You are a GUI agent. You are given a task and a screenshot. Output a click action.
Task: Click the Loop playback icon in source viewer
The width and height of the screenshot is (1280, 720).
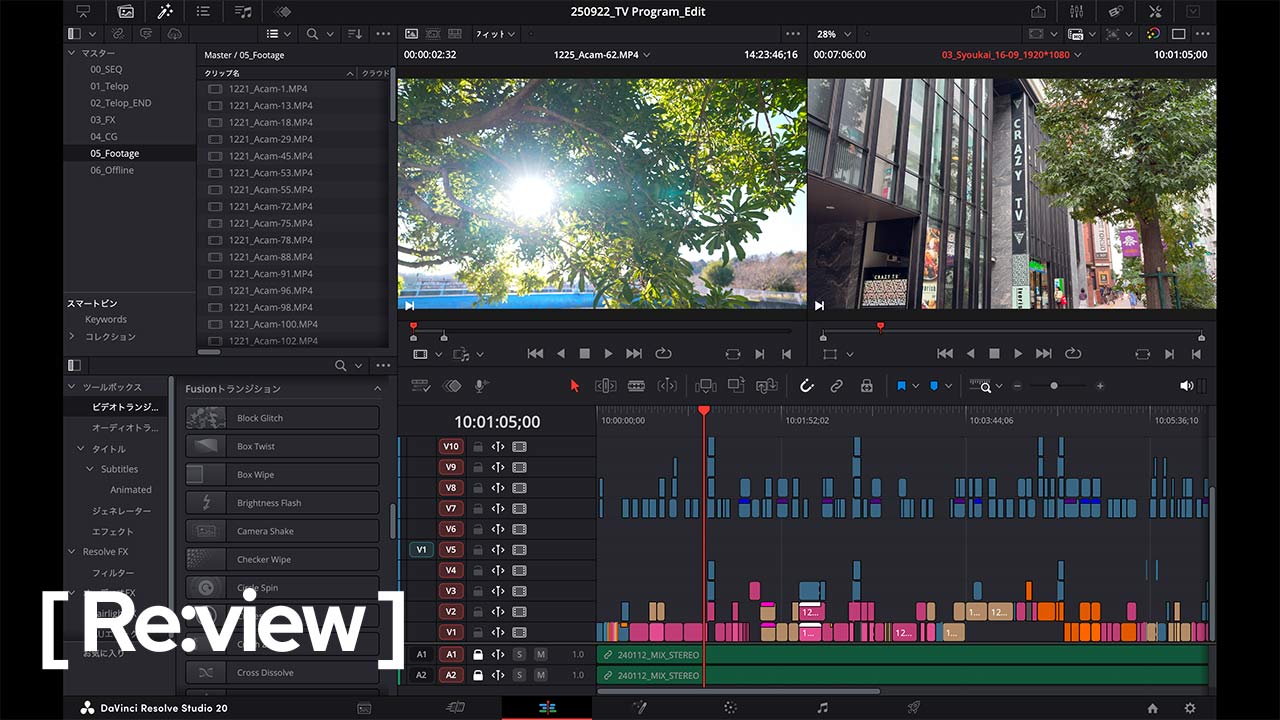[x=663, y=354]
